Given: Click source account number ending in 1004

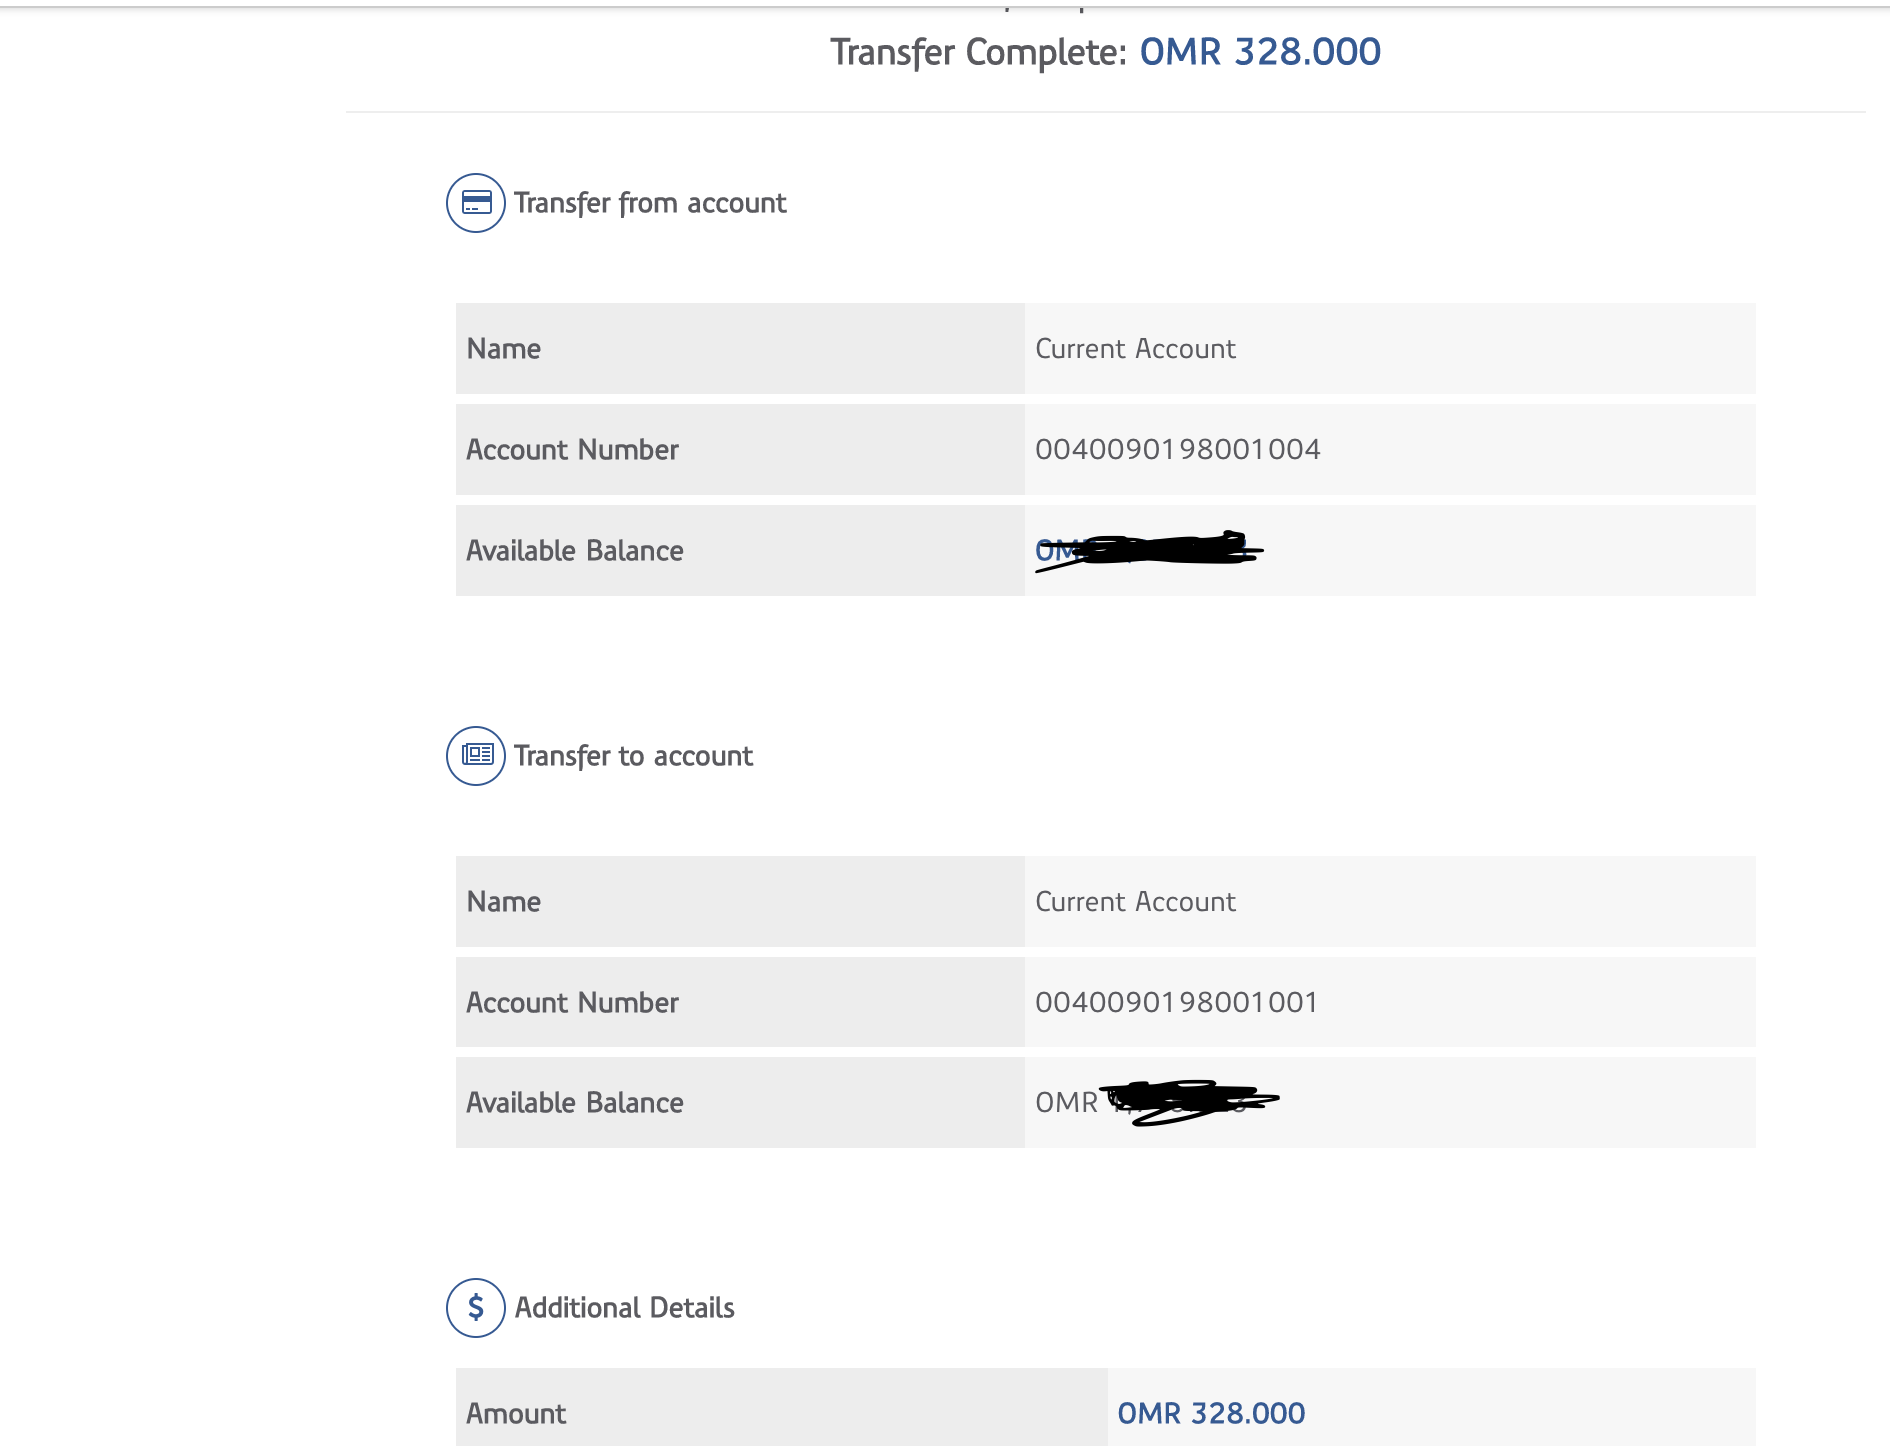Looking at the screenshot, I should click(1177, 450).
